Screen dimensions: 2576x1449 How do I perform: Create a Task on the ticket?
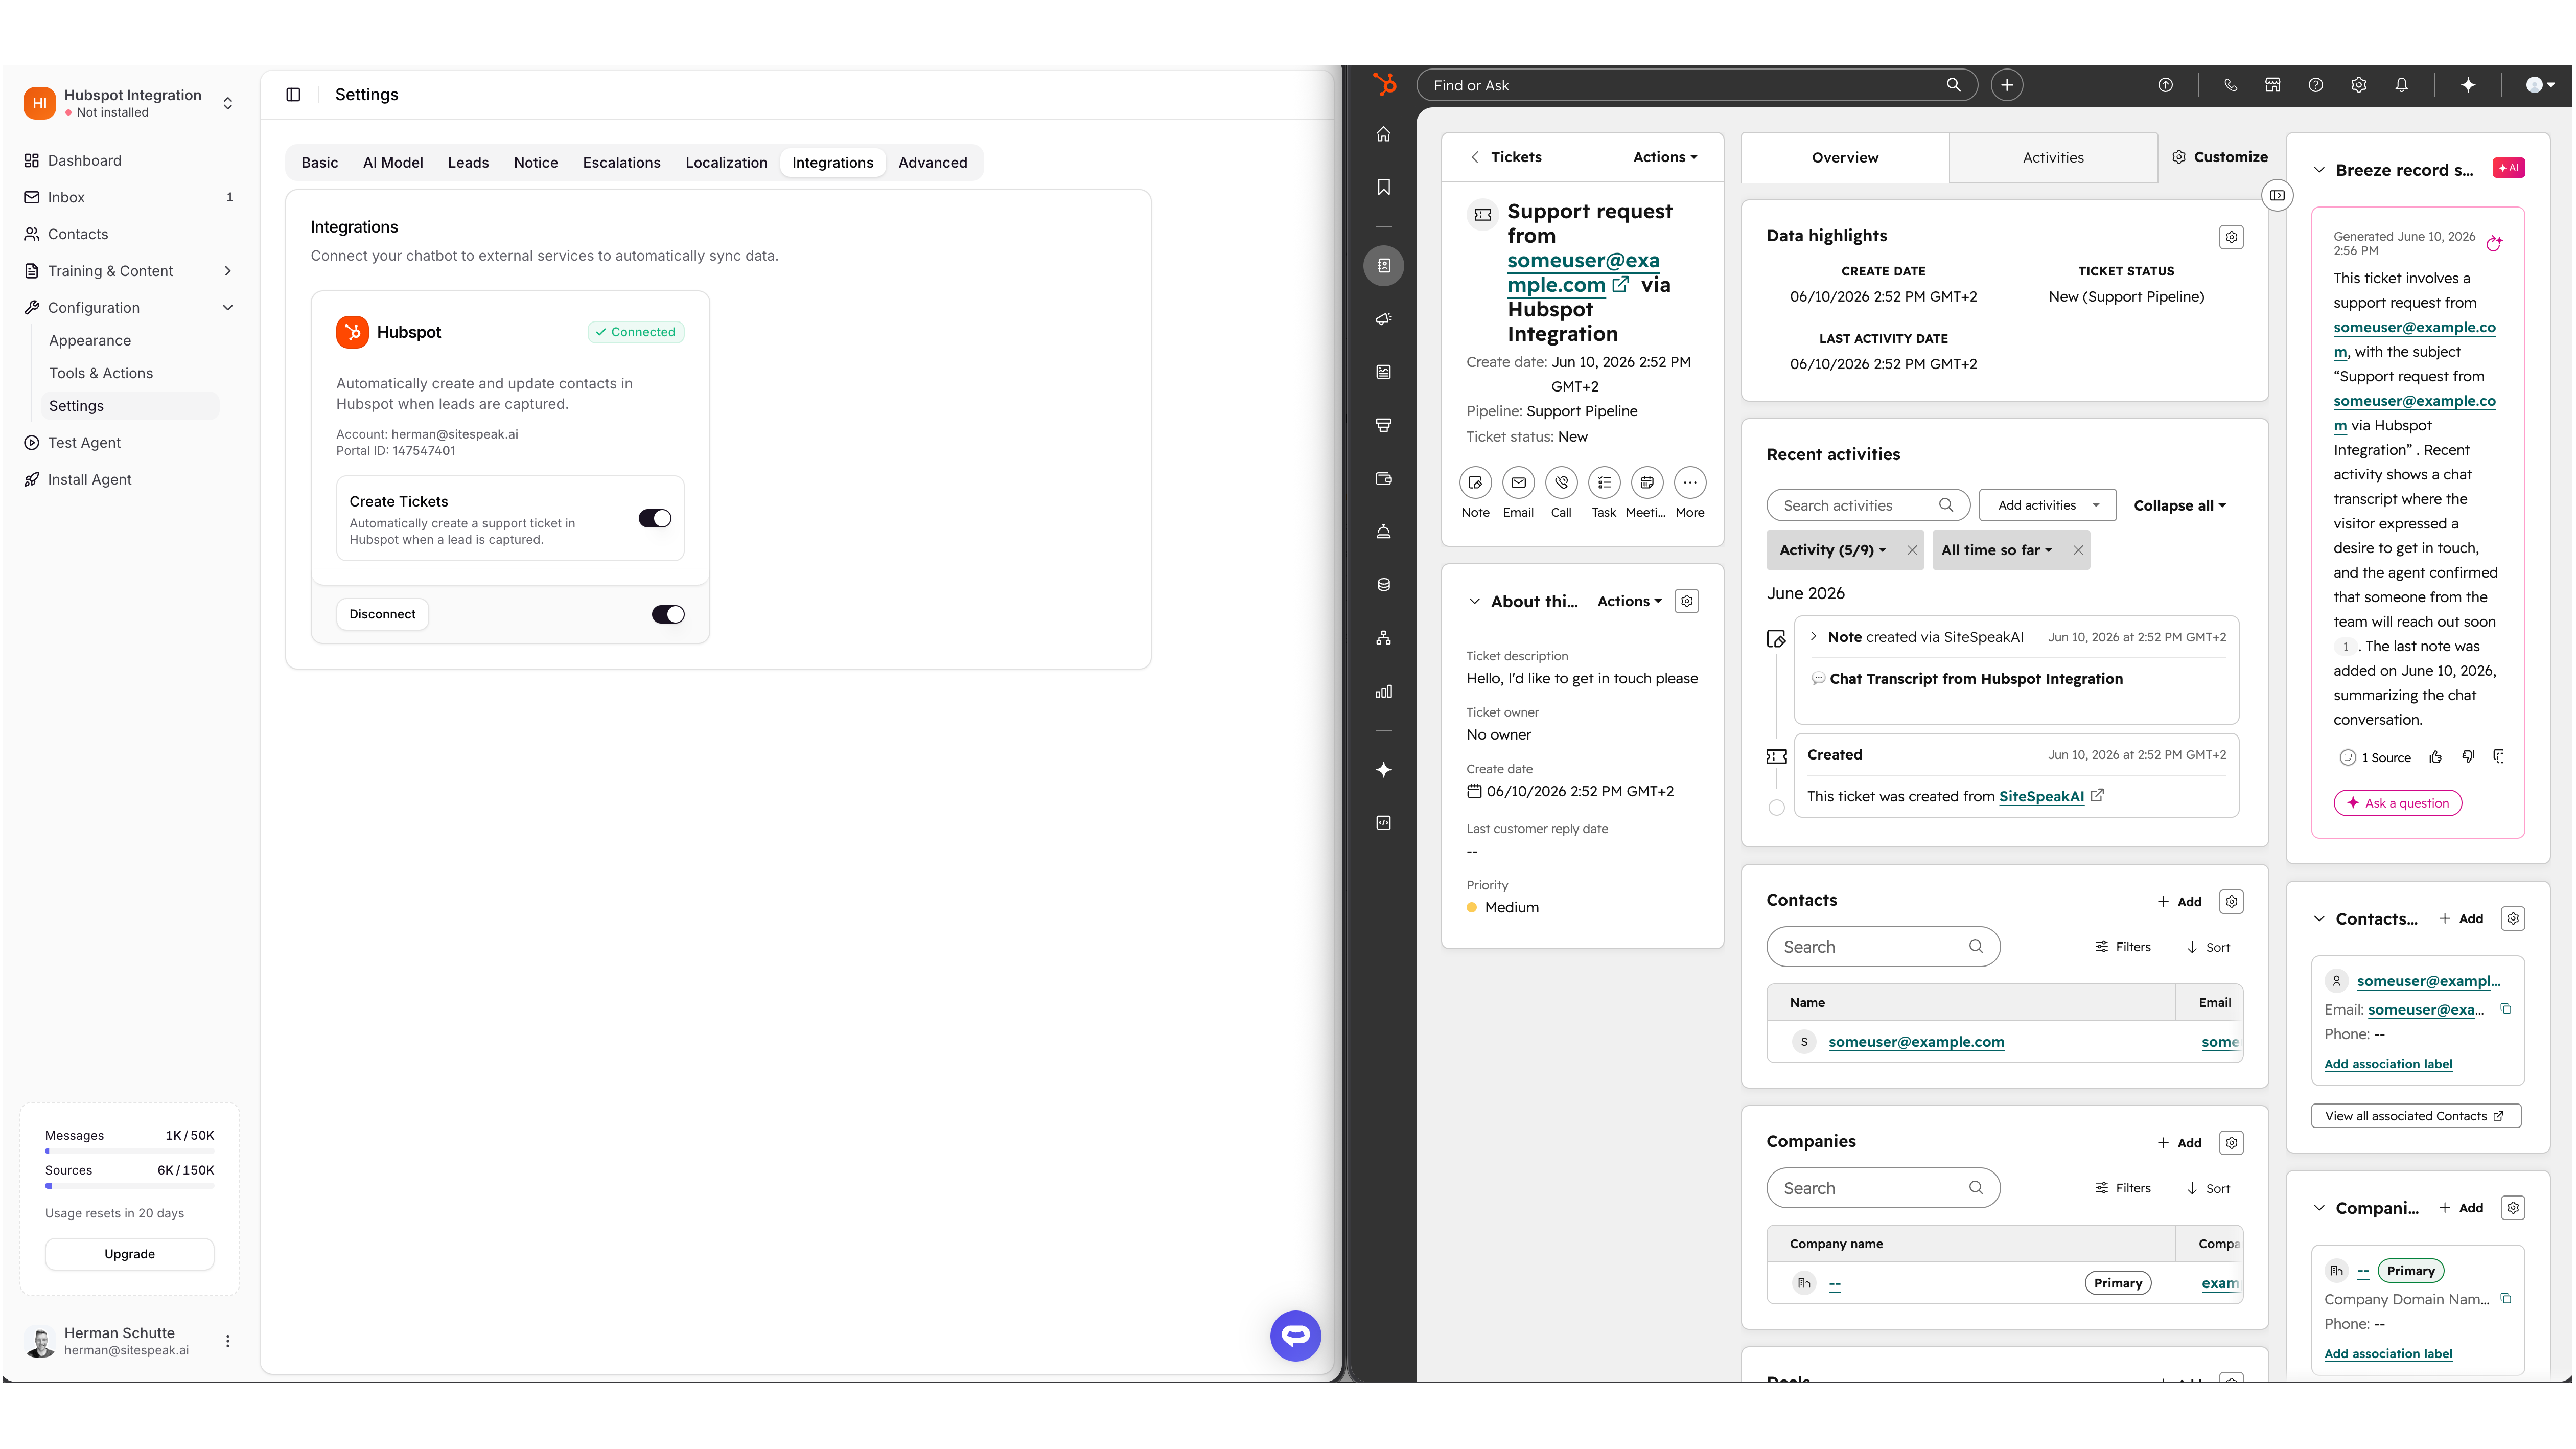pyautogui.click(x=1604, y=483)
